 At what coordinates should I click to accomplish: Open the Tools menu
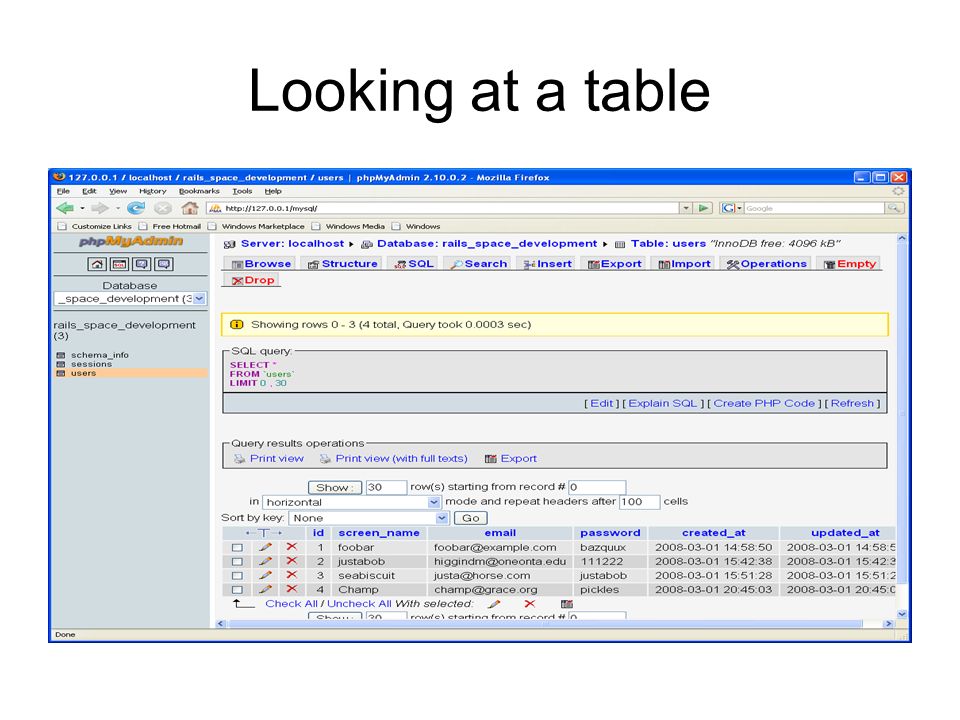click(x=242, y=191)
